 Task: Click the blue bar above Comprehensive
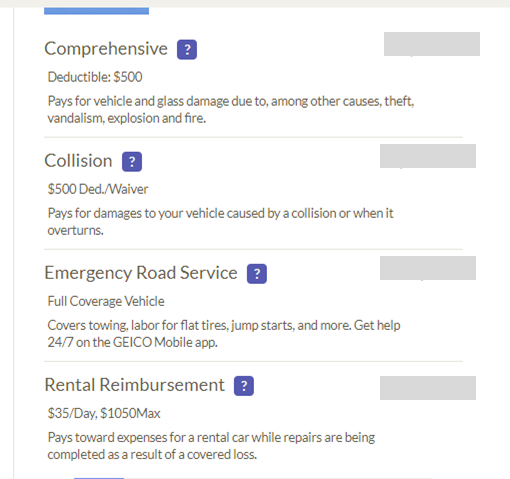96,11
